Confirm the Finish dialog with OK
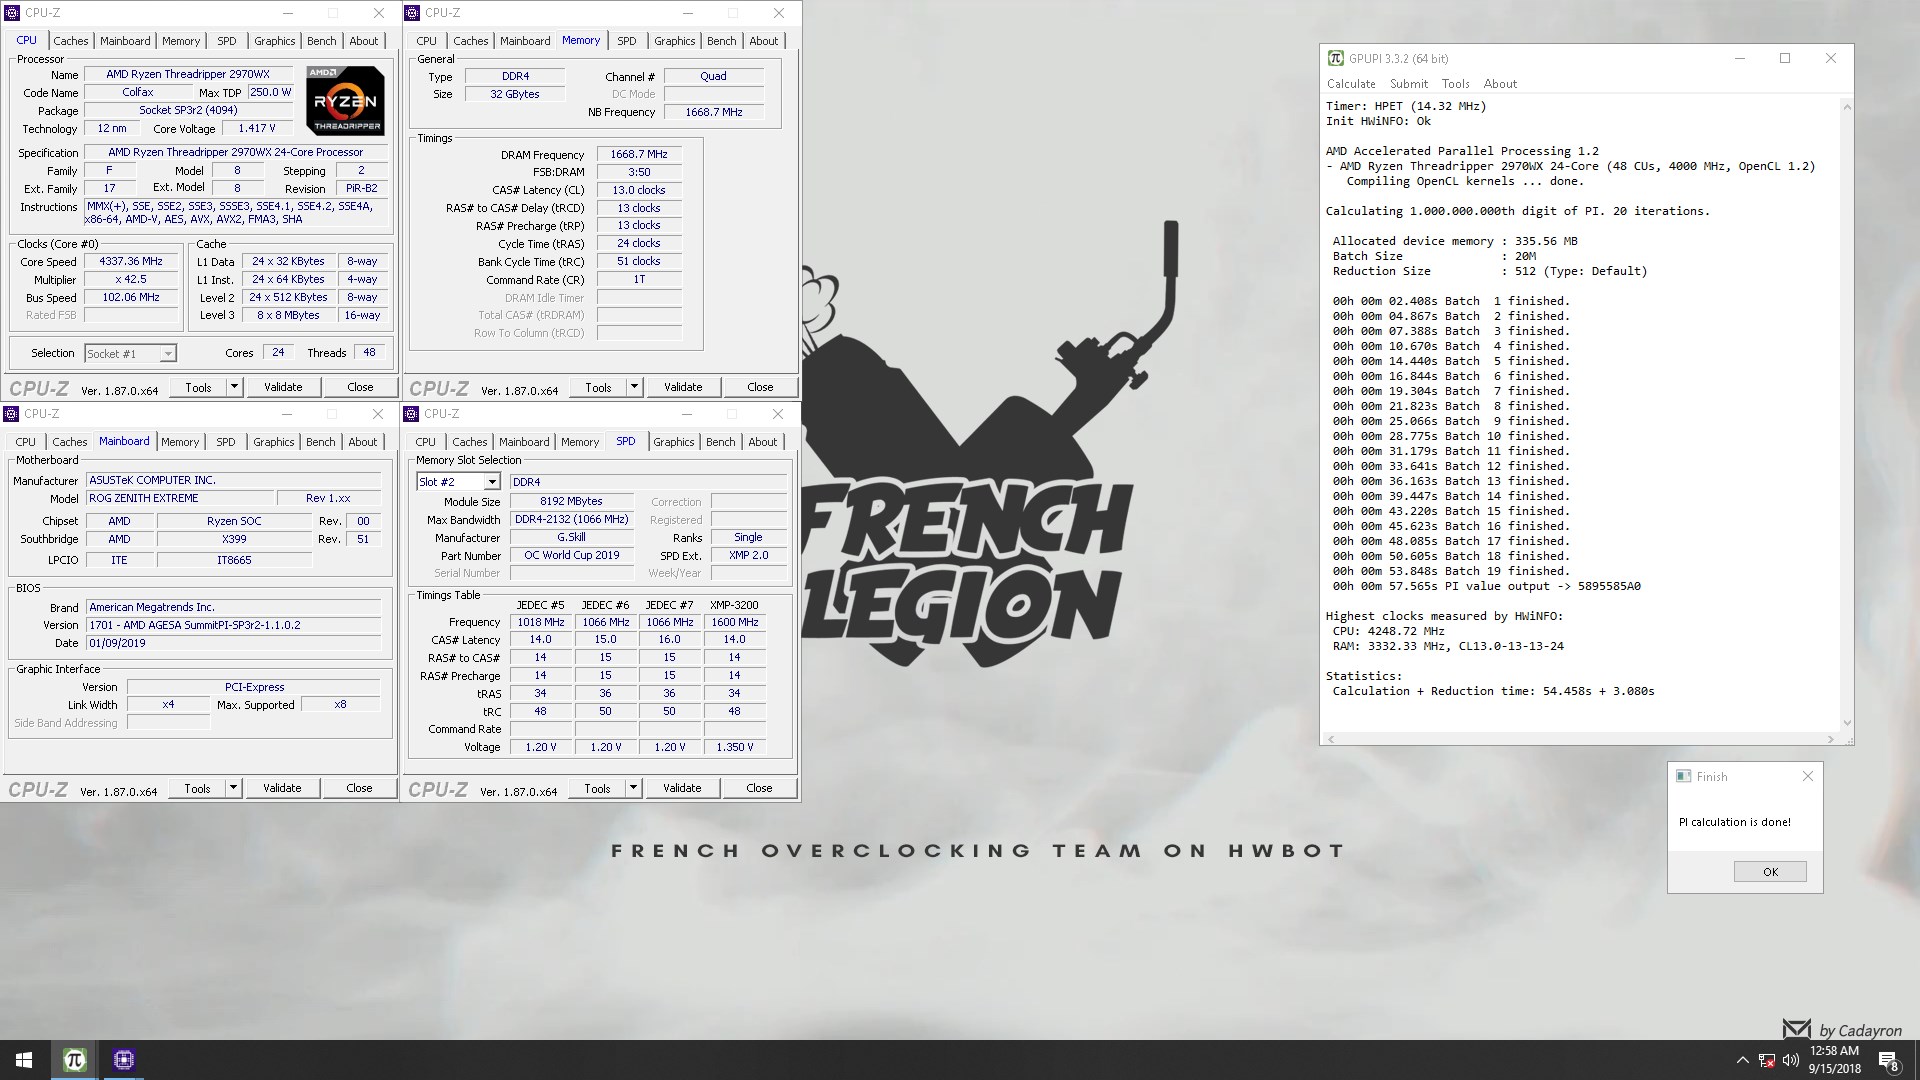 [1770, 871]
